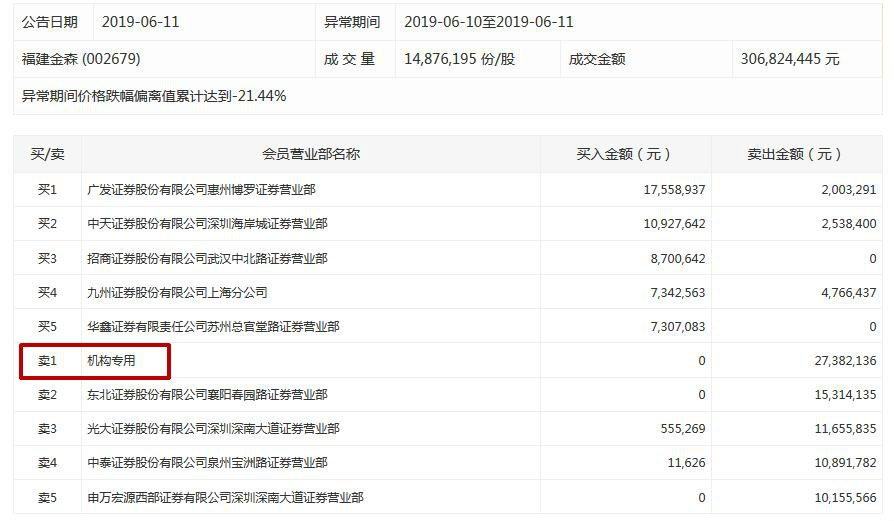The height and width of the screenshot is (521, 894).
Task: Open 中天证券深圳海岸城证券营业部 entry
Action: point(207,224)
